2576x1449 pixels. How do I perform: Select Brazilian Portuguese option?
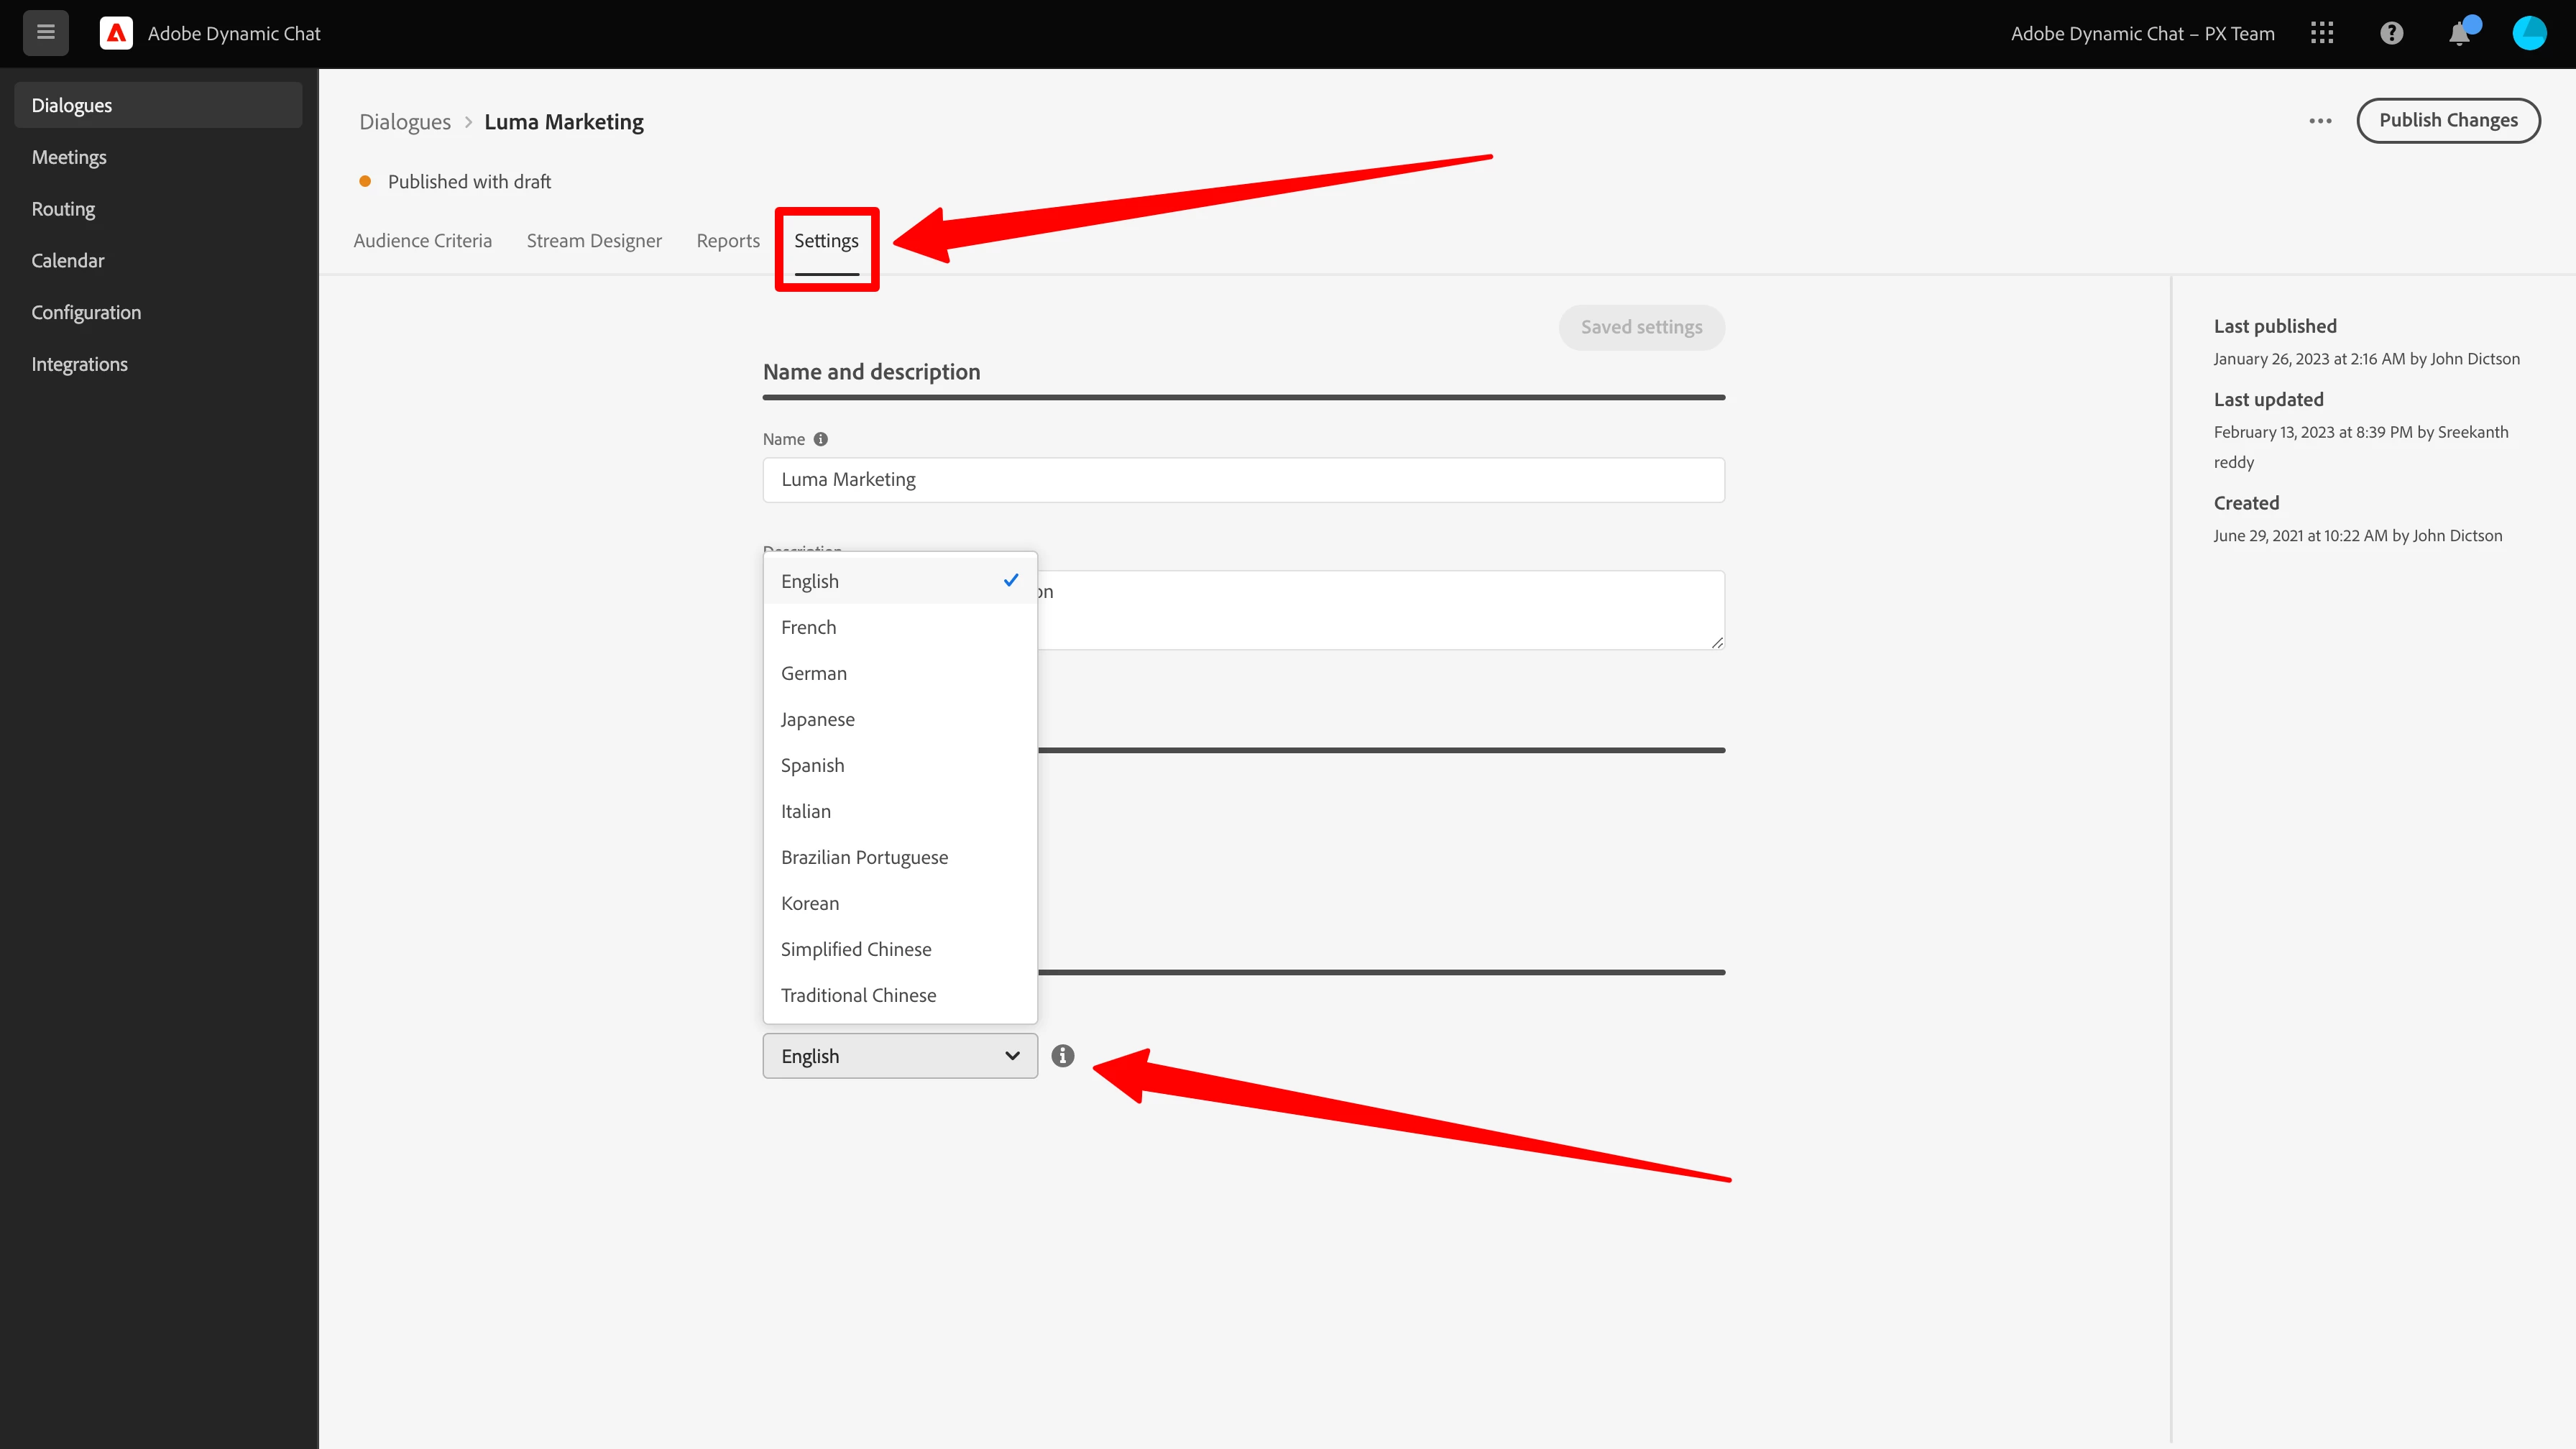point(864,857)
